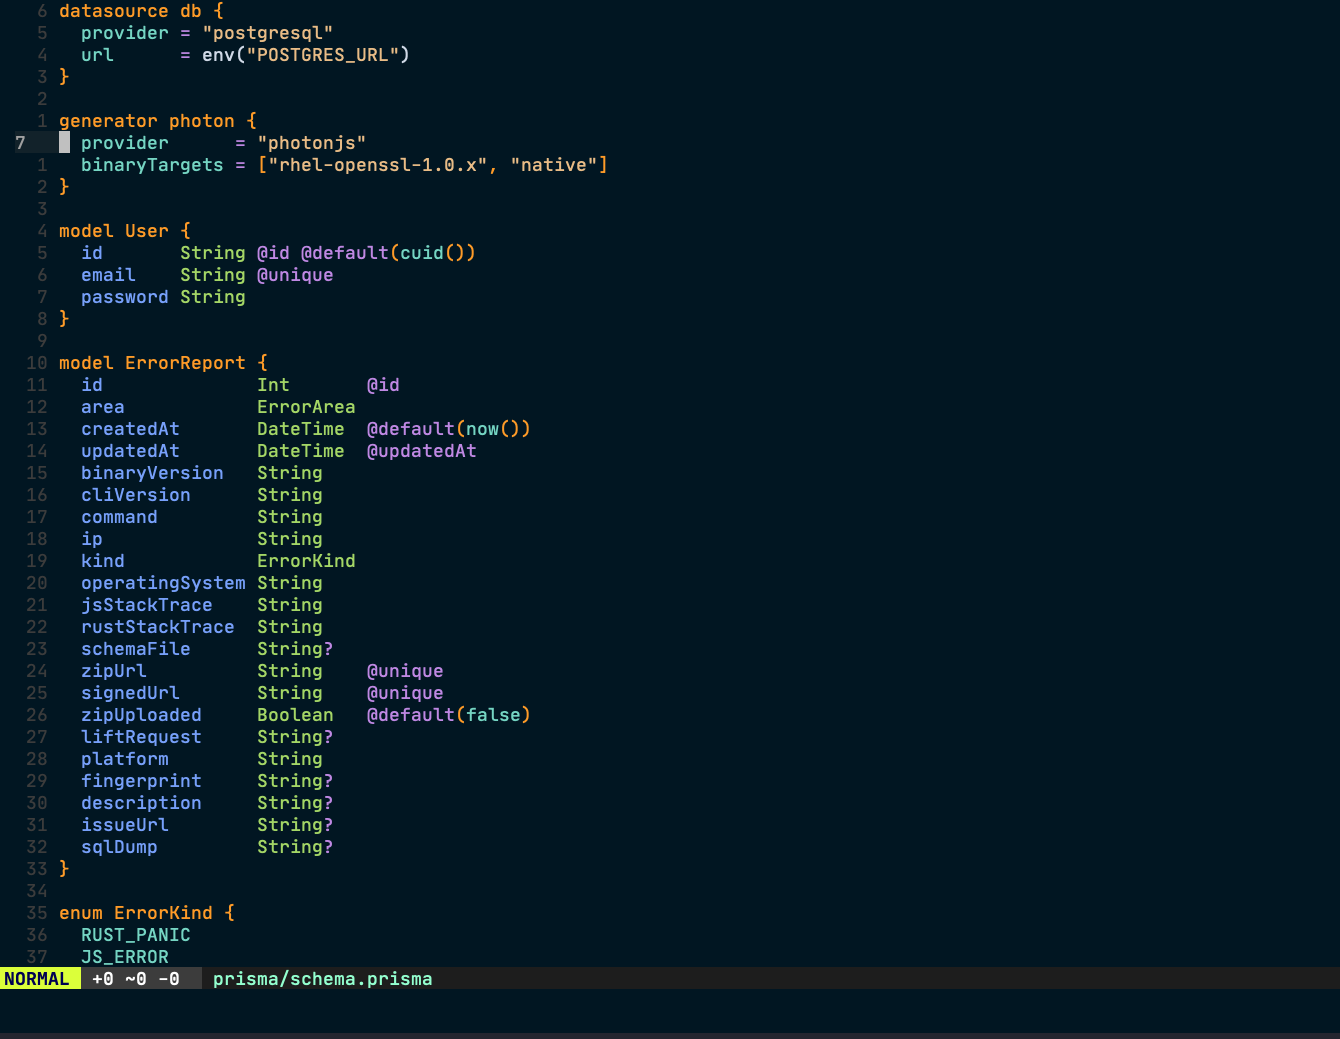Click the @default(cuid()) attribute in User model
The width and height of the screenshot is (1340, 1039).
tap(388, 253)
